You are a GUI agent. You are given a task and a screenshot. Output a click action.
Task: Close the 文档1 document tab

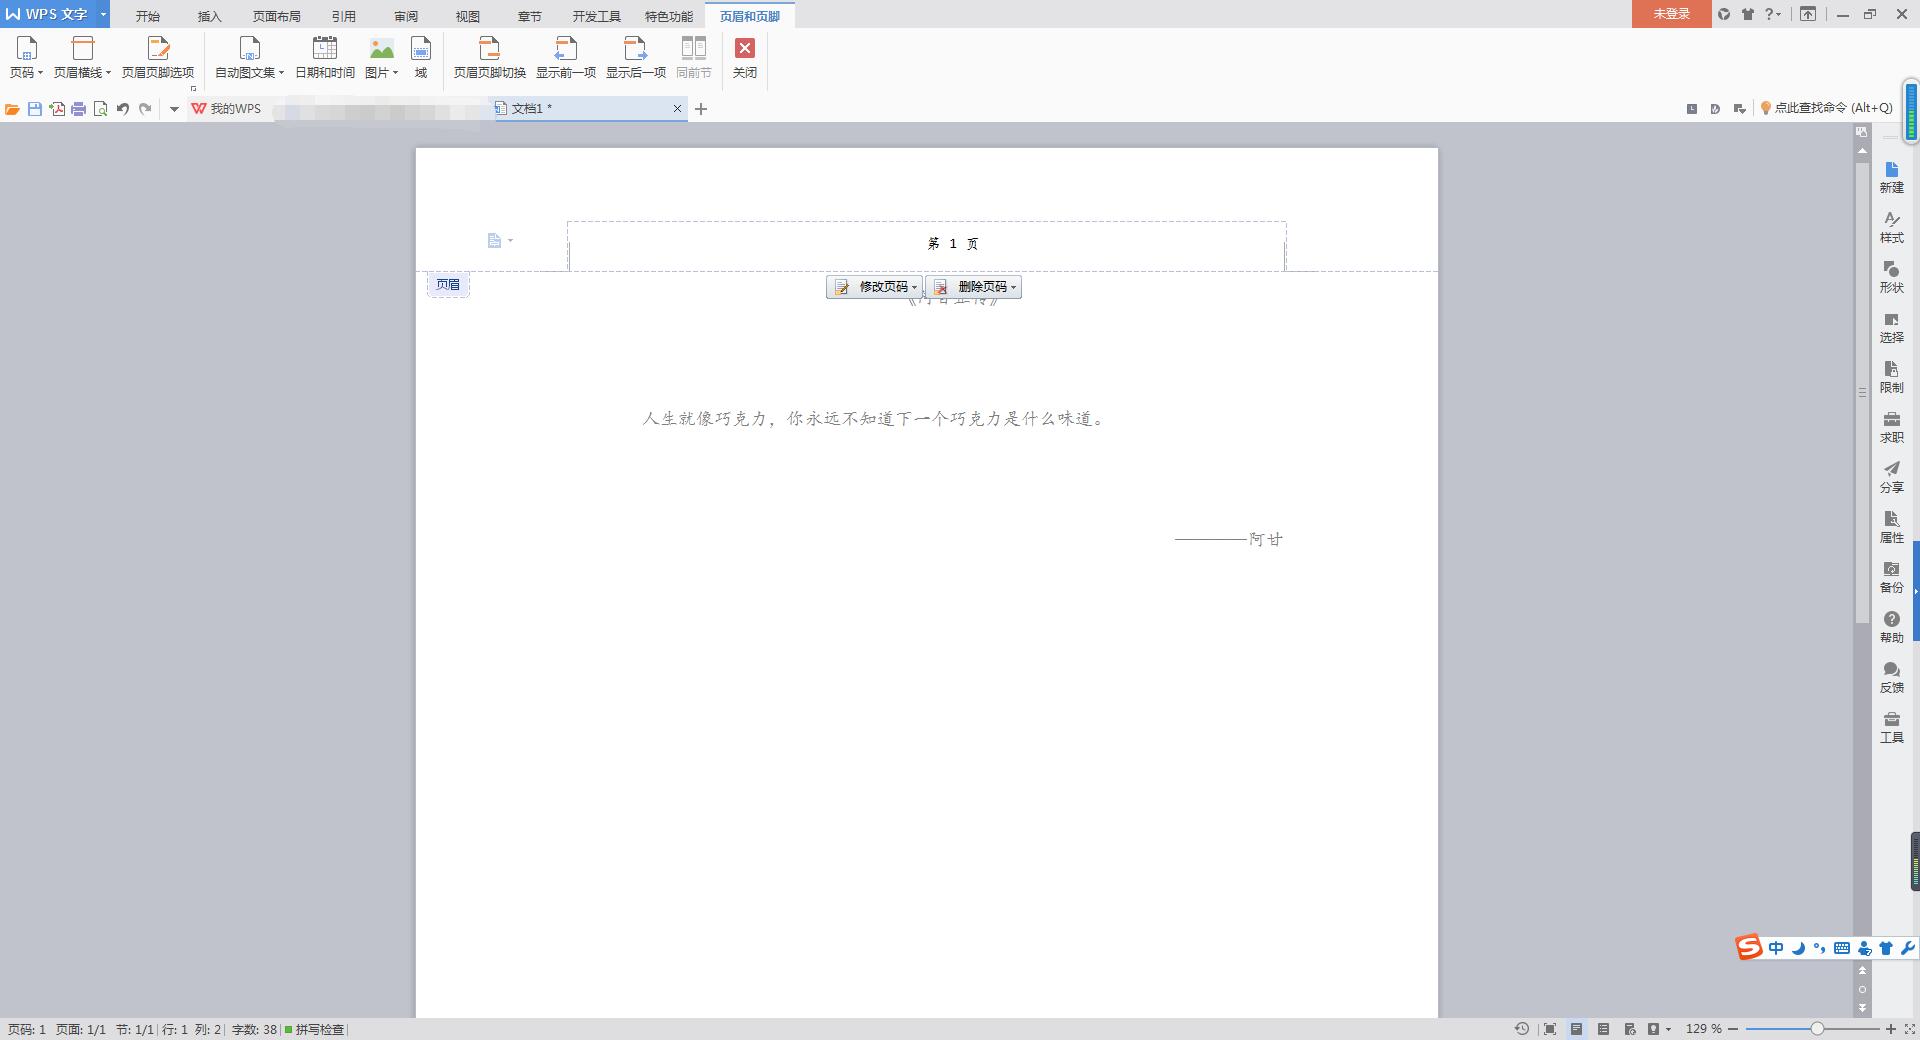pos(677,108)
